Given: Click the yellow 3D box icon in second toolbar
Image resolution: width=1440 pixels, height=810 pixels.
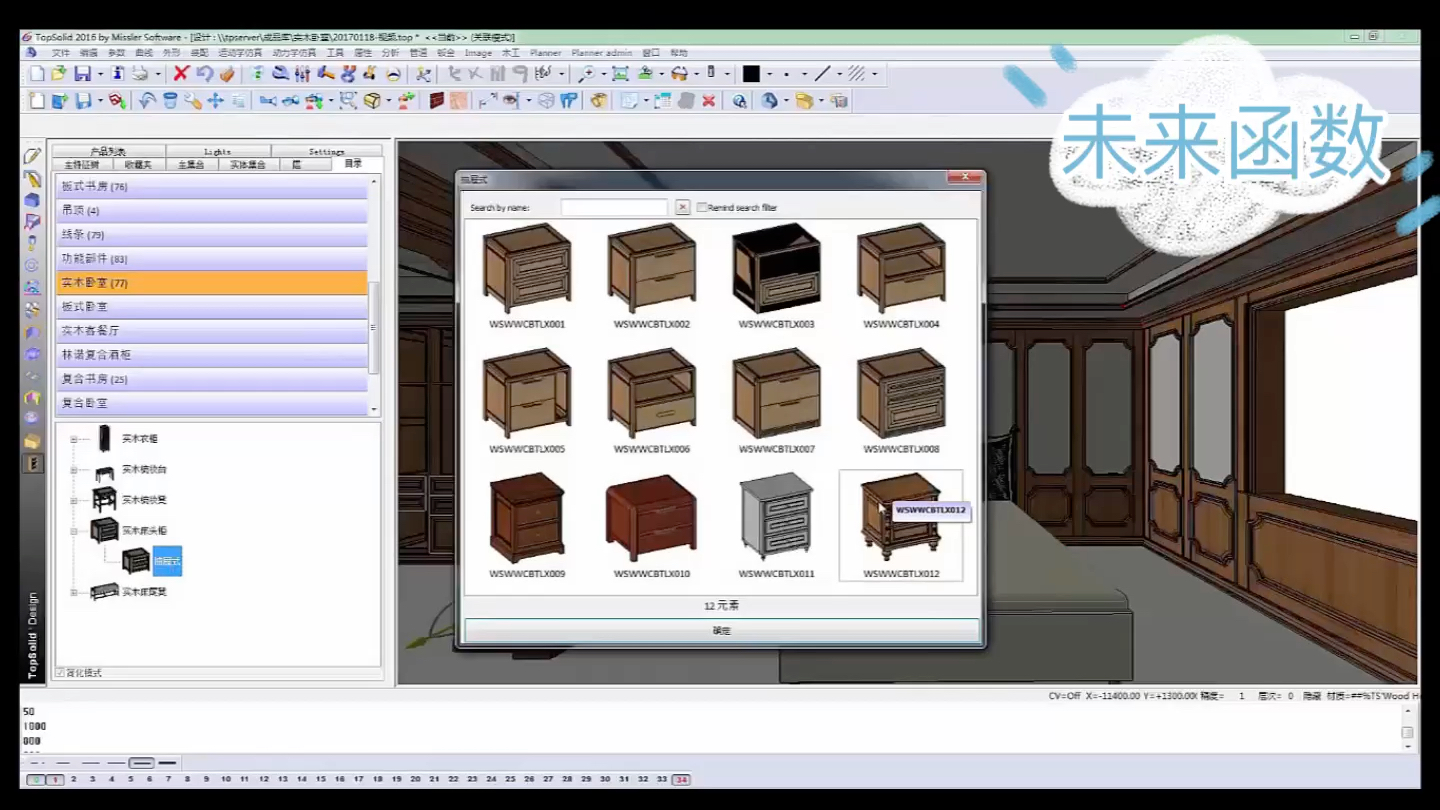Looking at the screenshot, I should click(372, 101).
